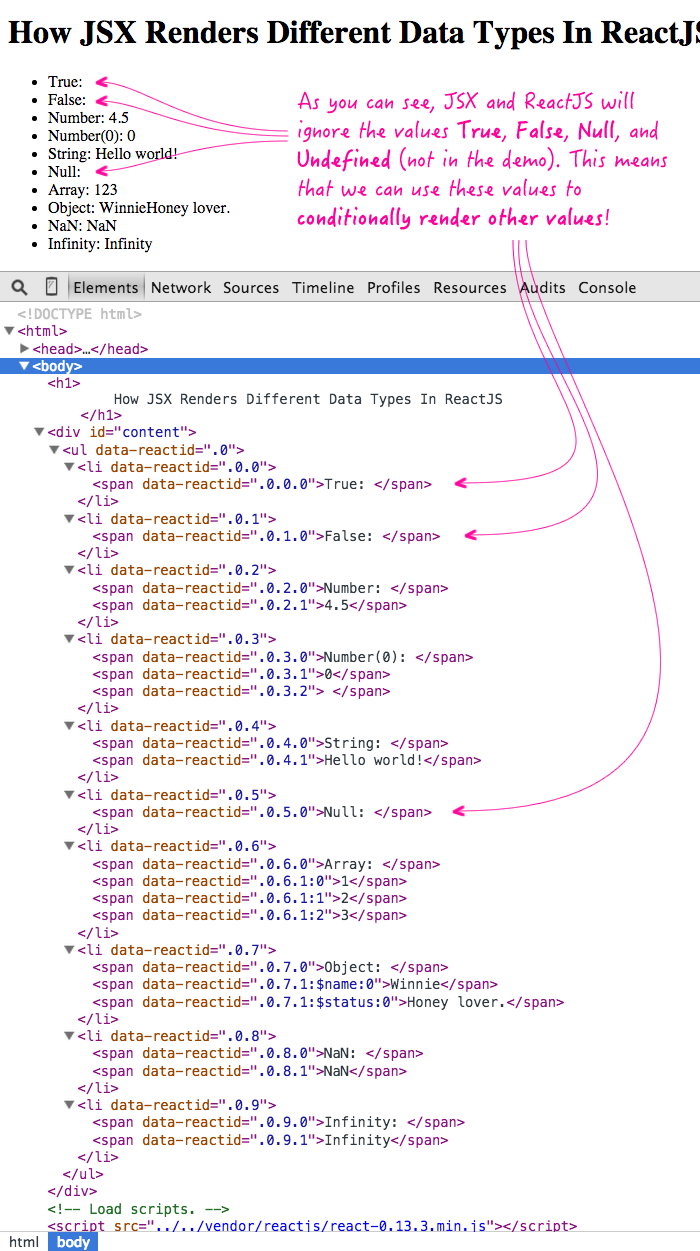Select span .0.6.1:1 containing 2

[249, 898]
